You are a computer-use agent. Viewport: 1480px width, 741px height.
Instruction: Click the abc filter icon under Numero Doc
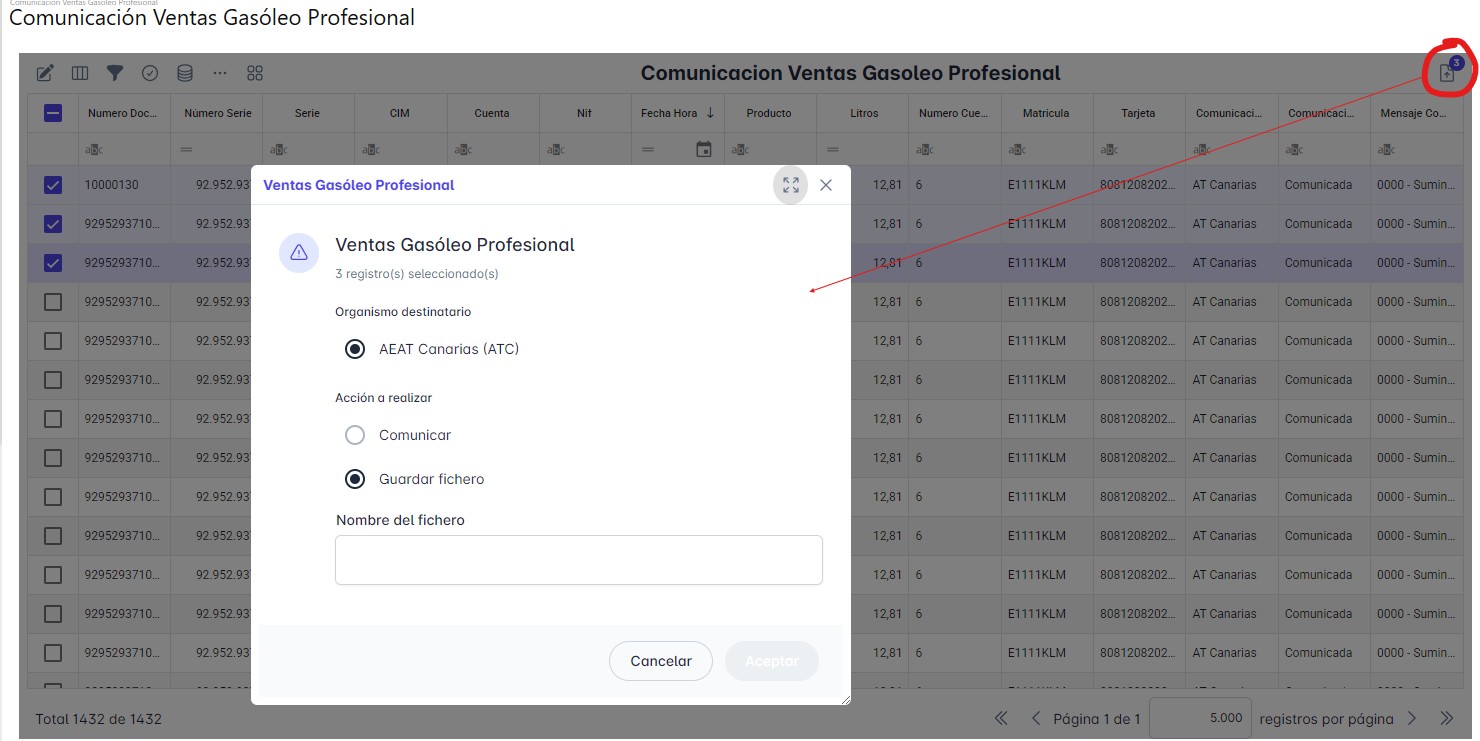click(x=93, y=150)
